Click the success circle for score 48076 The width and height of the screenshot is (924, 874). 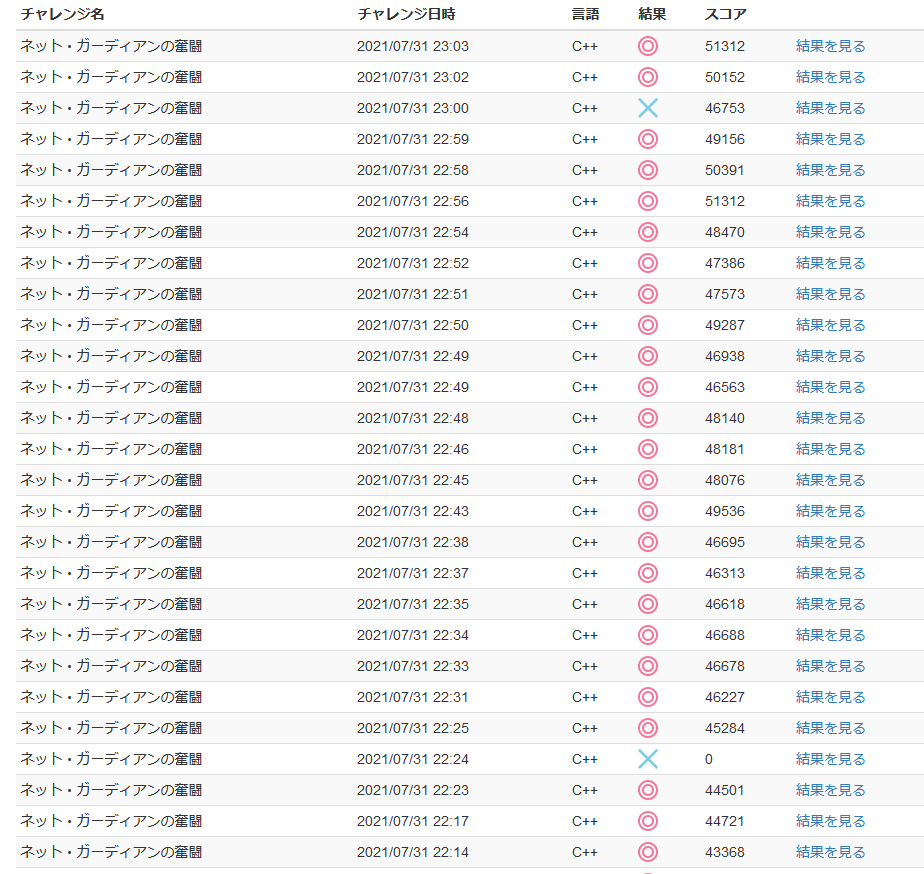click(648, 480)
